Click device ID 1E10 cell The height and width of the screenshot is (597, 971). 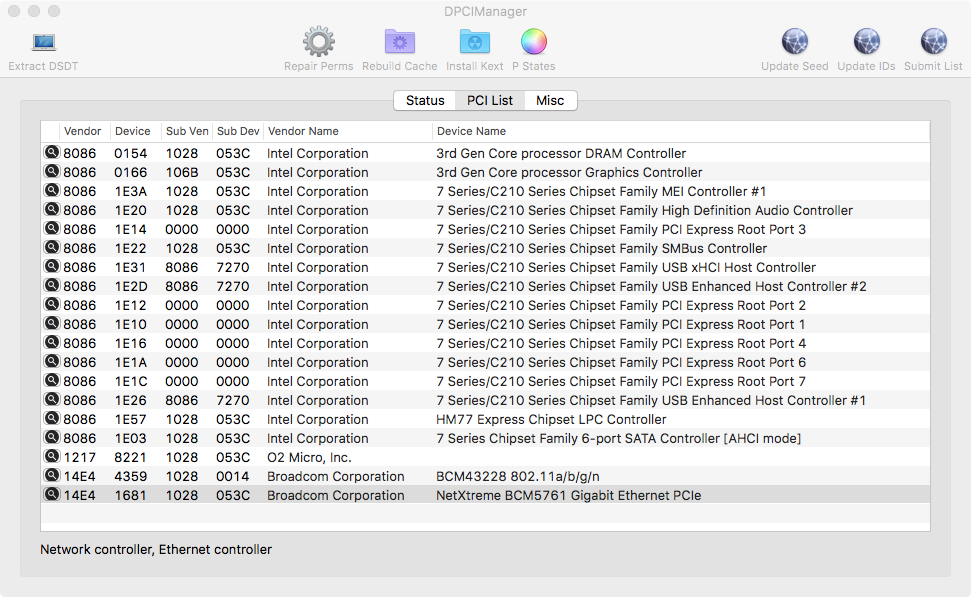coord(131,325)
